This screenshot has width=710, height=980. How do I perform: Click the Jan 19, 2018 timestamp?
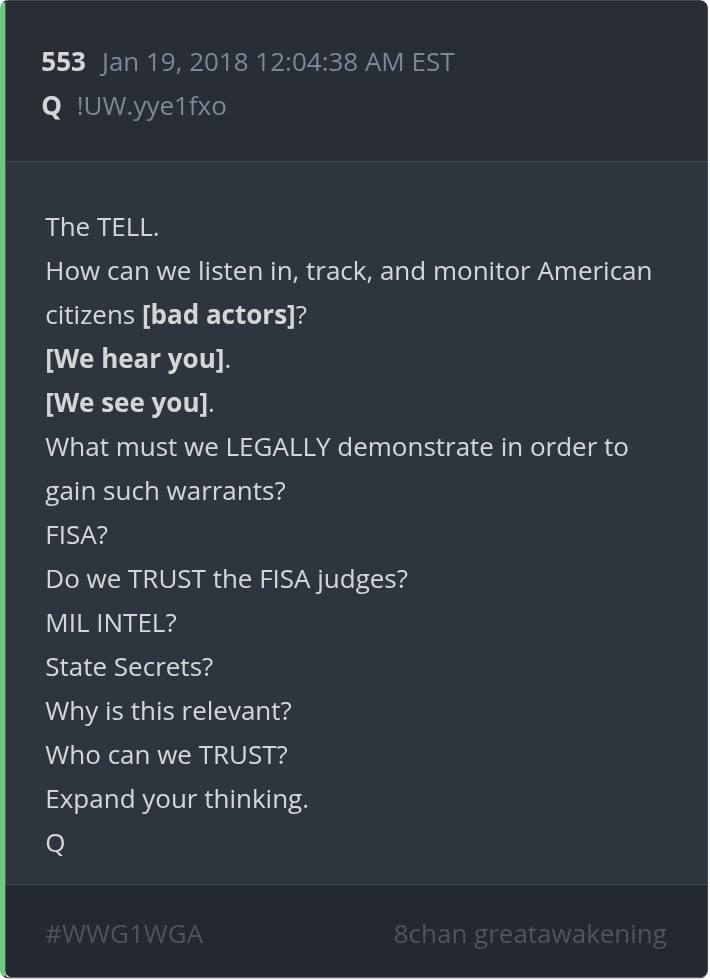(277, 62)
